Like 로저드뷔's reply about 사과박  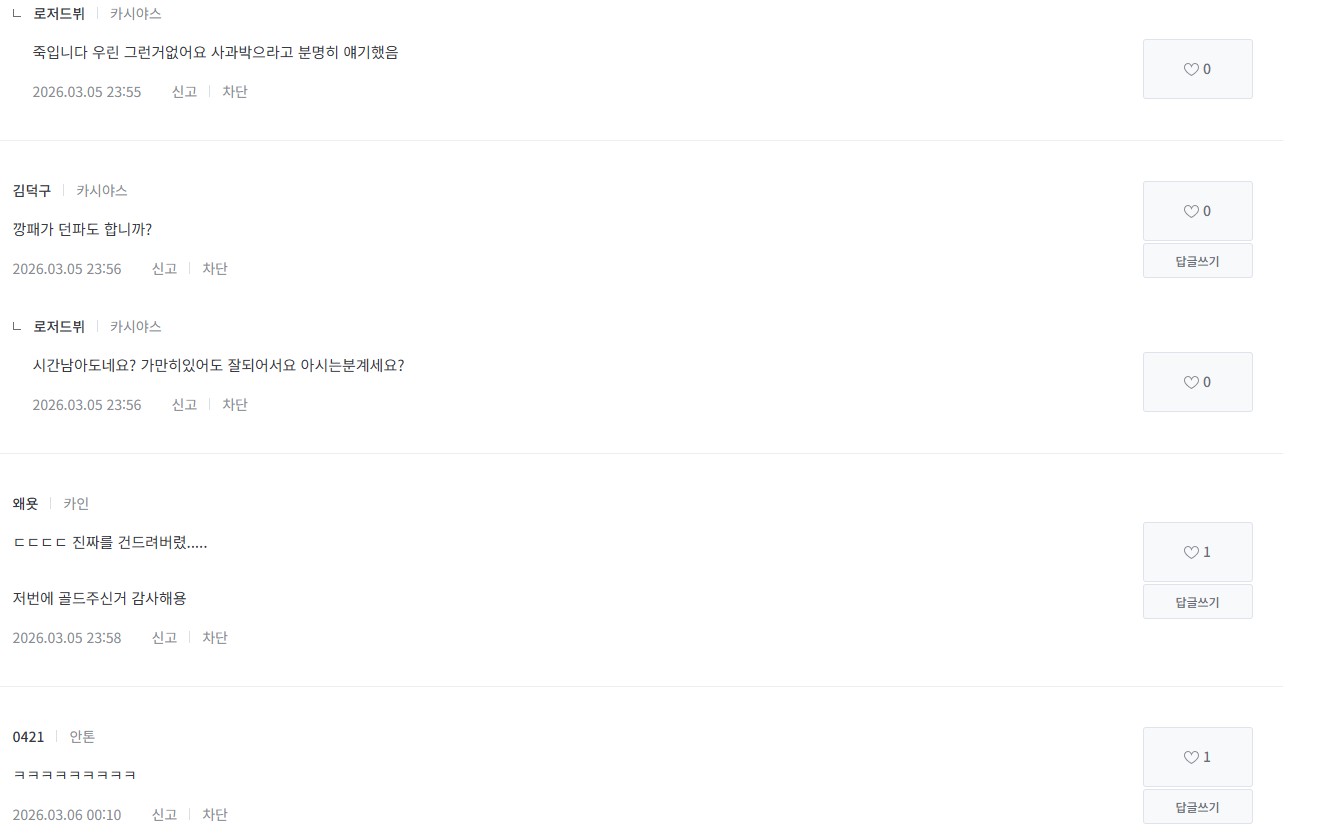(1197, 69)
